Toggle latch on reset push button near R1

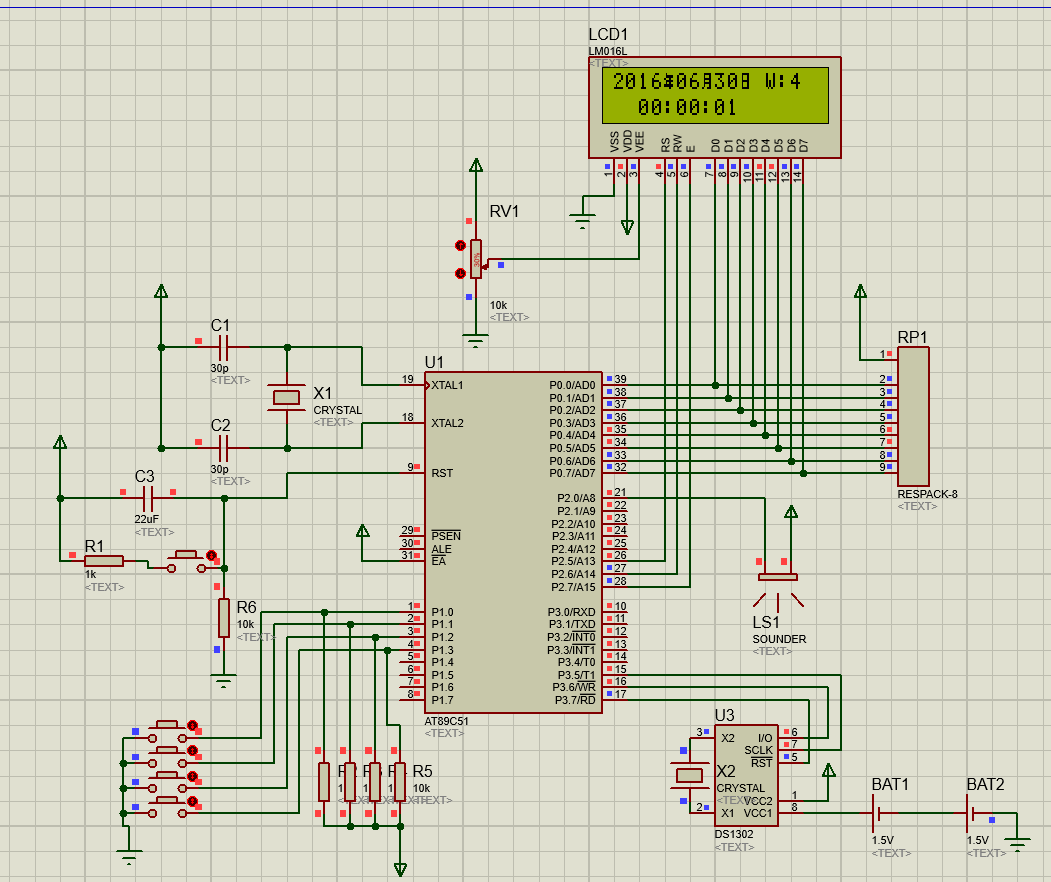[212, 556]
